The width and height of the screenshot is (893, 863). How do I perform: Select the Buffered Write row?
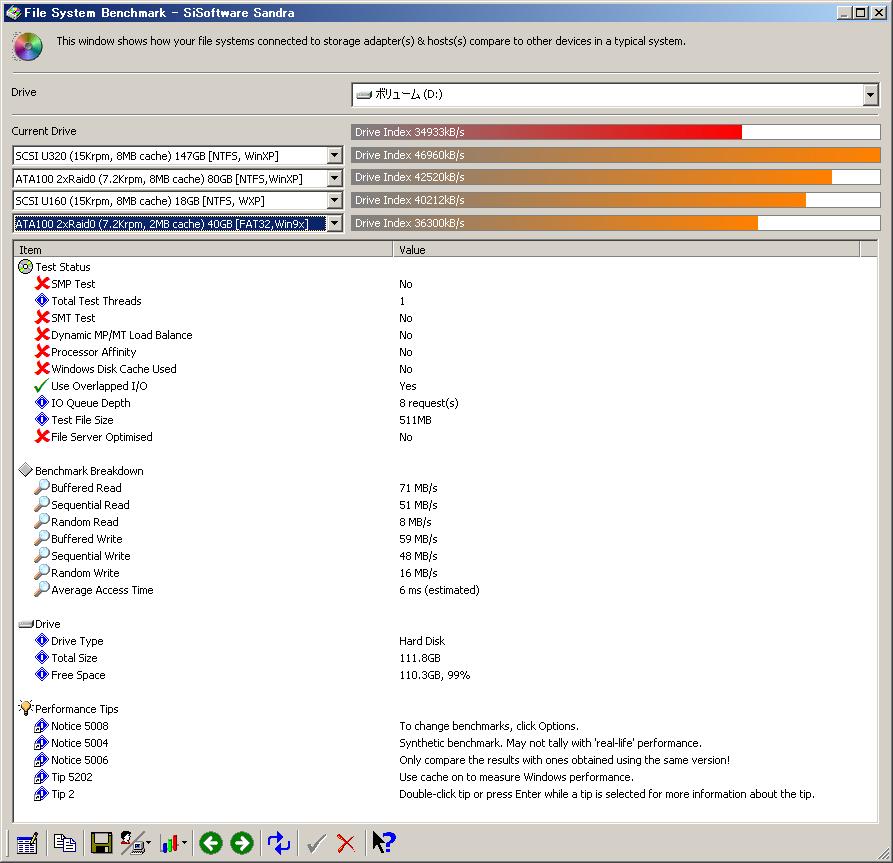tap(444, 539)
